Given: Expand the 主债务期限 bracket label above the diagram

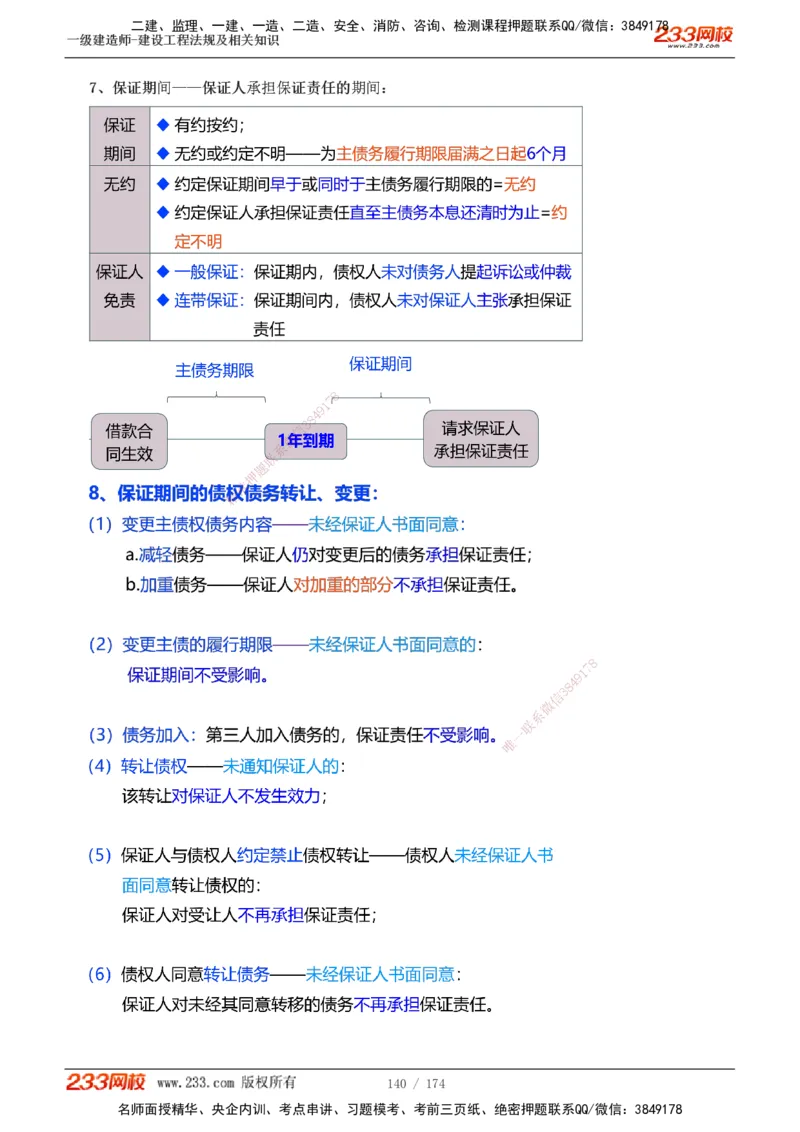Looking at the screenshot, I should point(216,370).
